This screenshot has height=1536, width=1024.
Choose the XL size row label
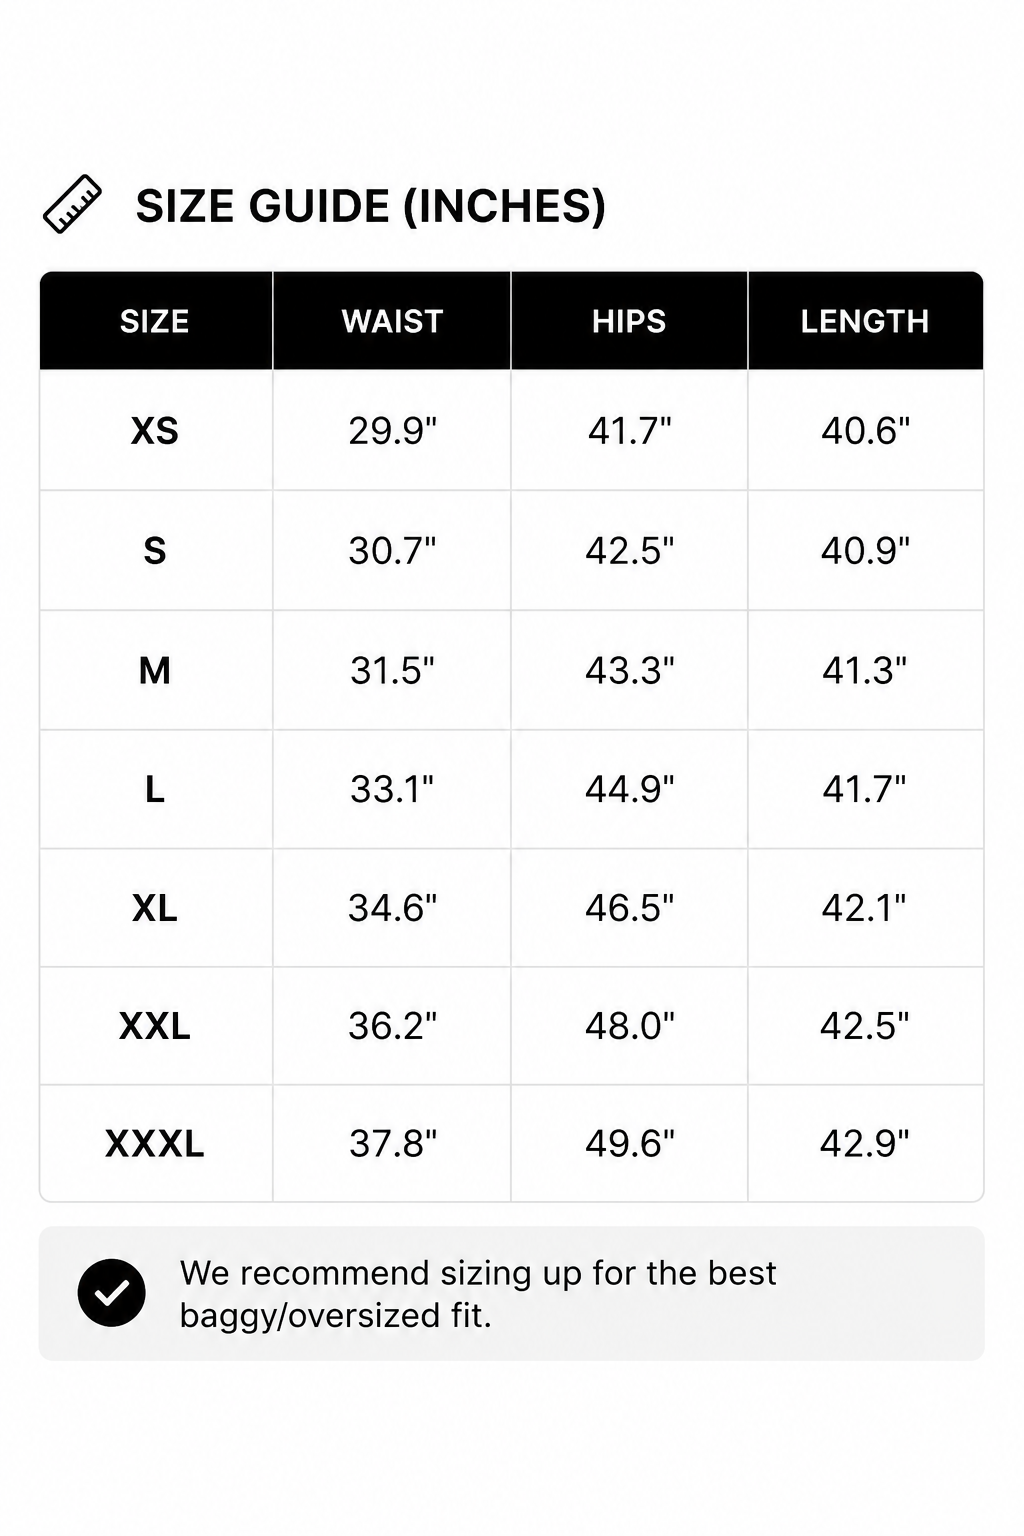pos(155,908)
